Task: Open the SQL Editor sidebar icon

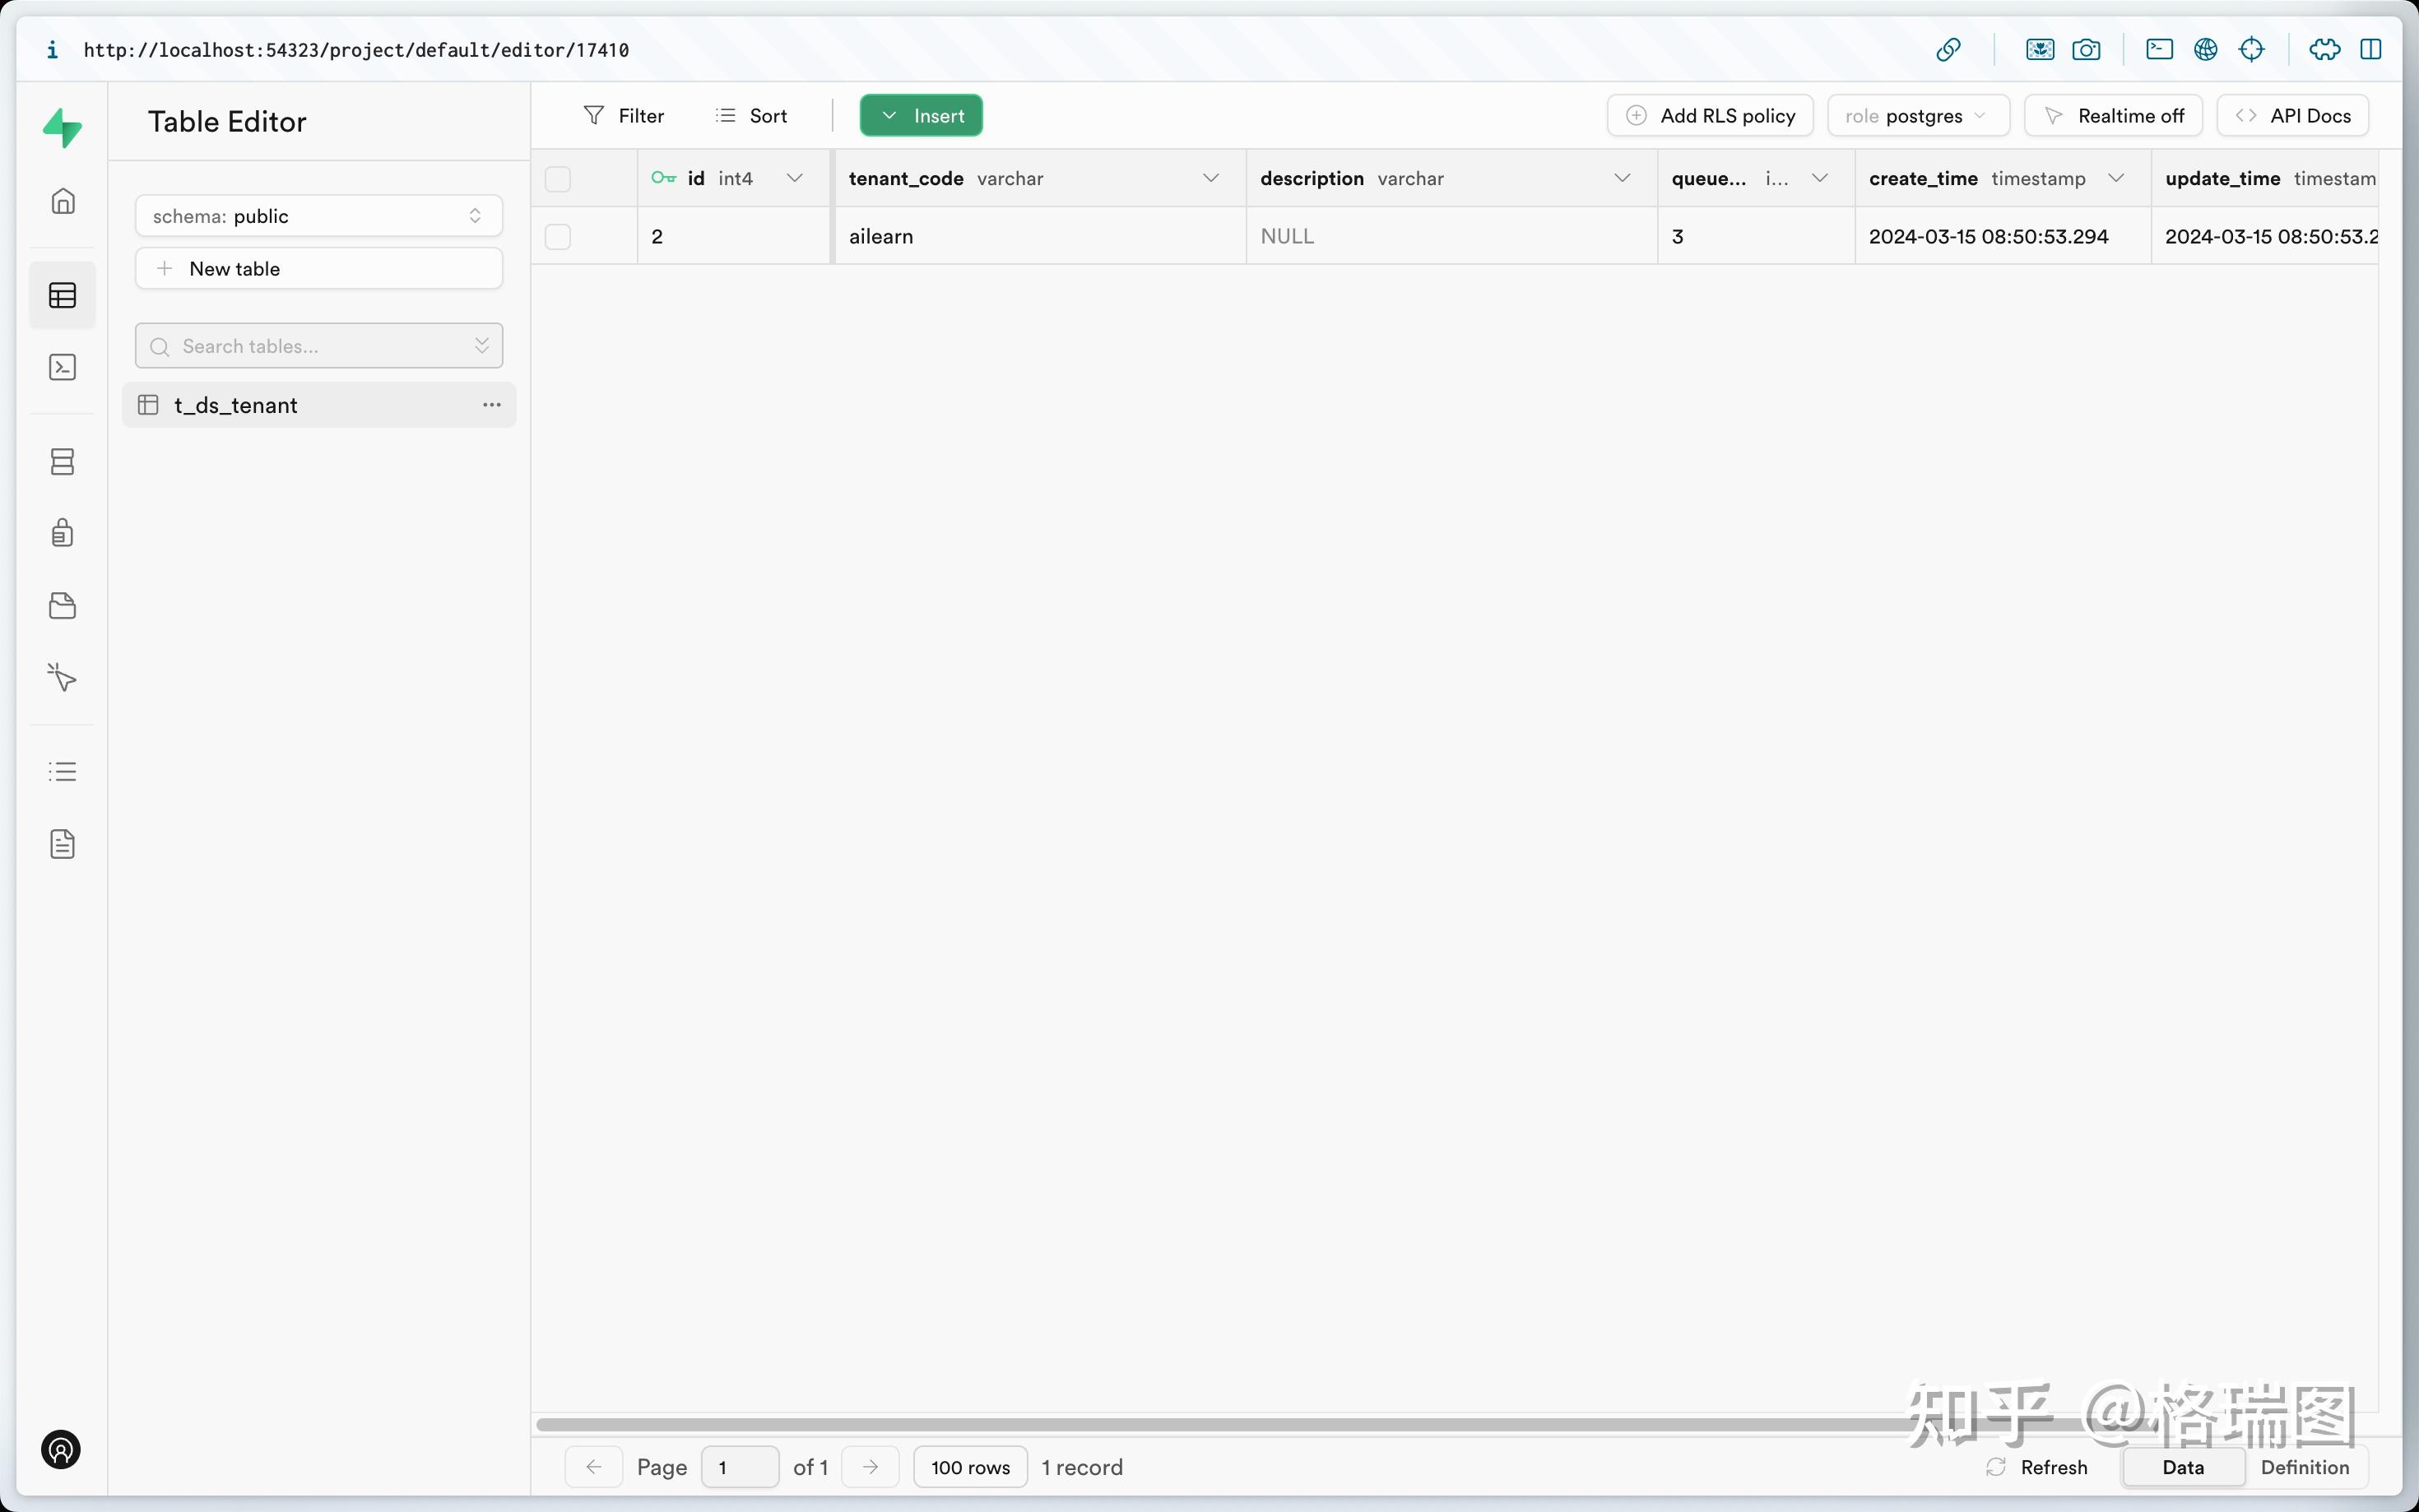Action: coord(62,367)
